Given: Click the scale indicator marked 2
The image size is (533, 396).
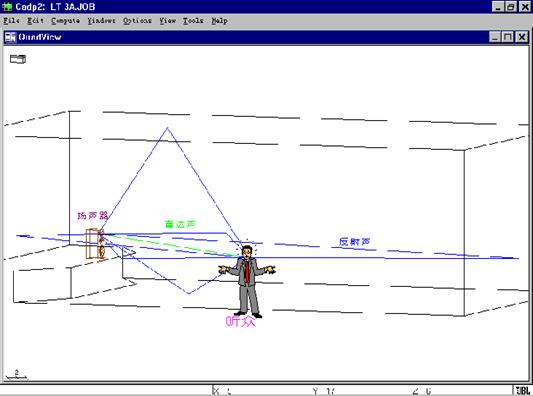Looking at the screenshot, I should coord(16,374).
